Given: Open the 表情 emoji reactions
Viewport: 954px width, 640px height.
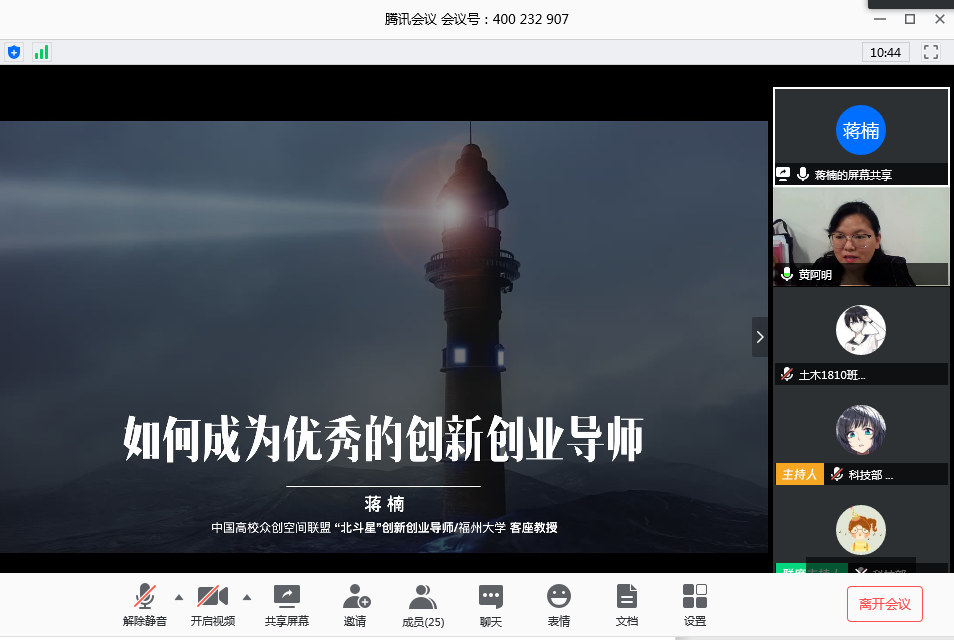Looking at the screenshot, I should tap(558, 604).
